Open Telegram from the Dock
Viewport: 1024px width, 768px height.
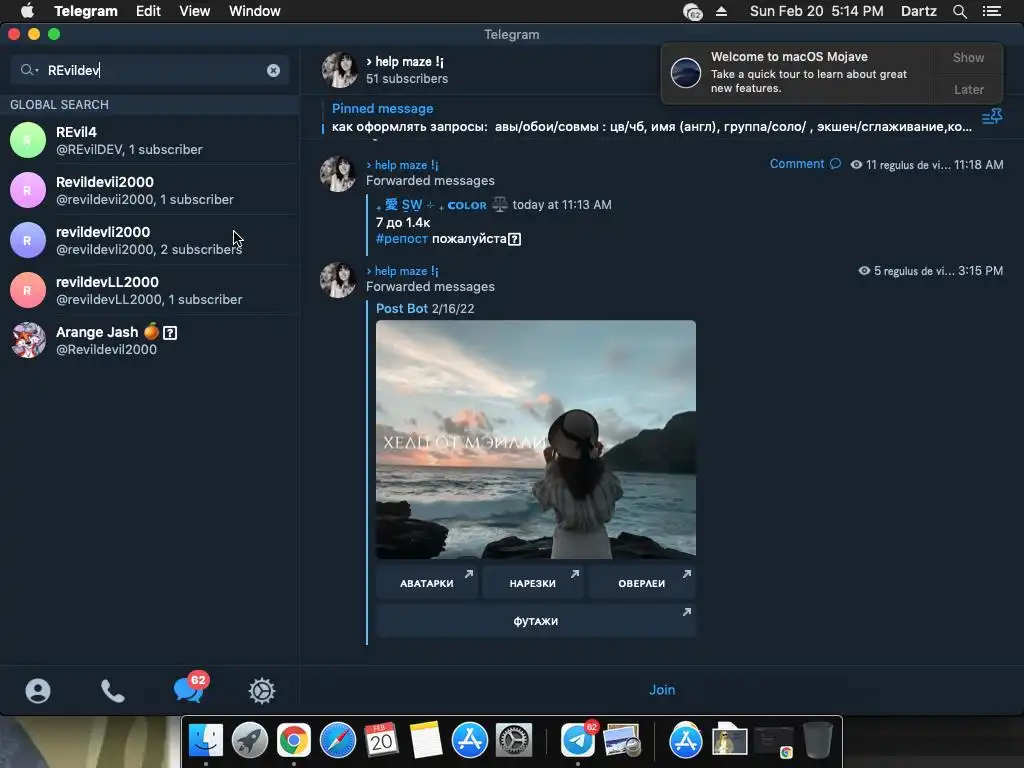[579, 739]
